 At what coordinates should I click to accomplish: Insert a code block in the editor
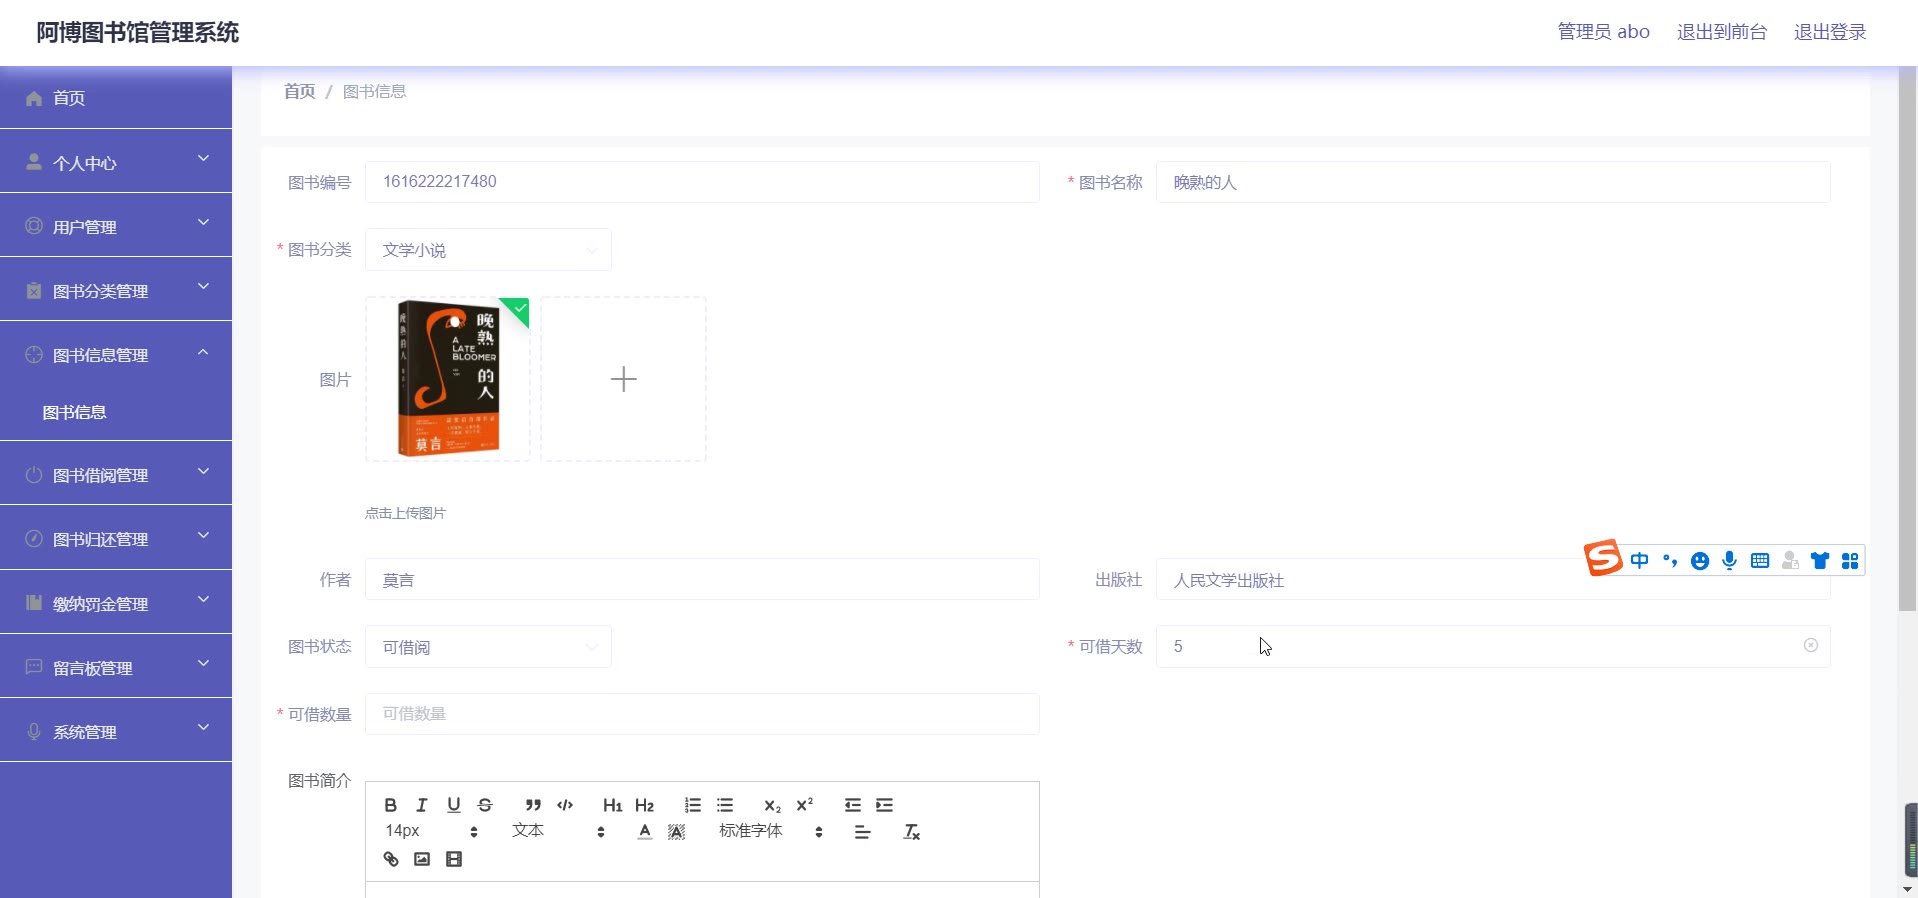click(x=565, y=805)
